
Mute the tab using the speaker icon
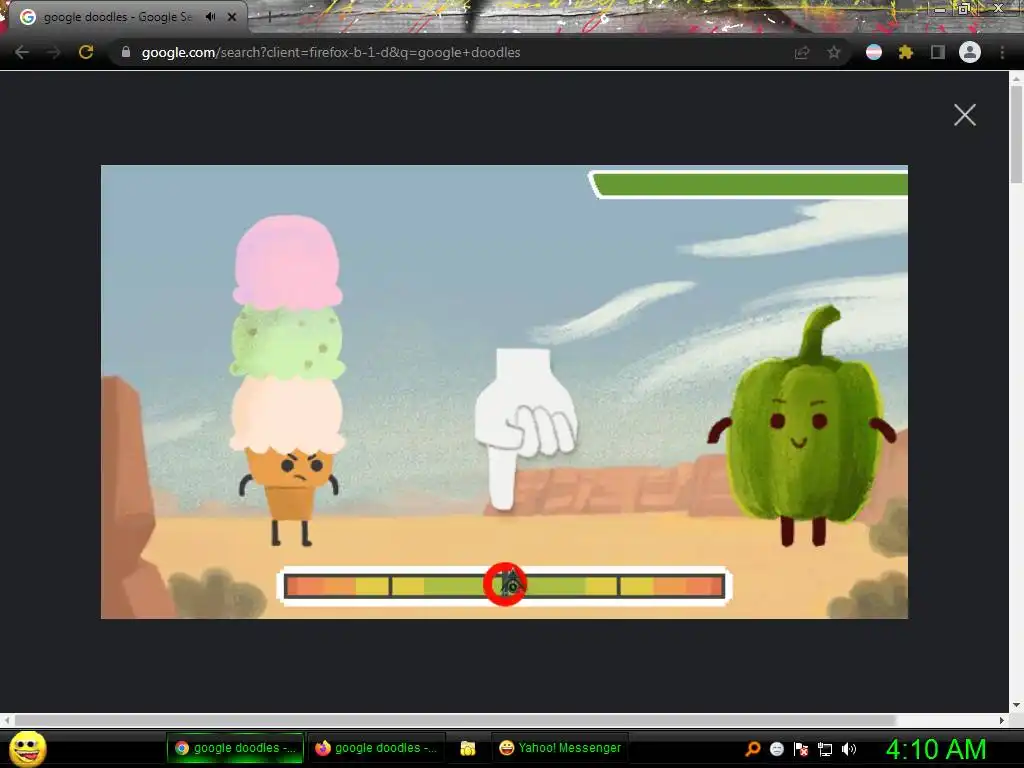tap(210, 17)
